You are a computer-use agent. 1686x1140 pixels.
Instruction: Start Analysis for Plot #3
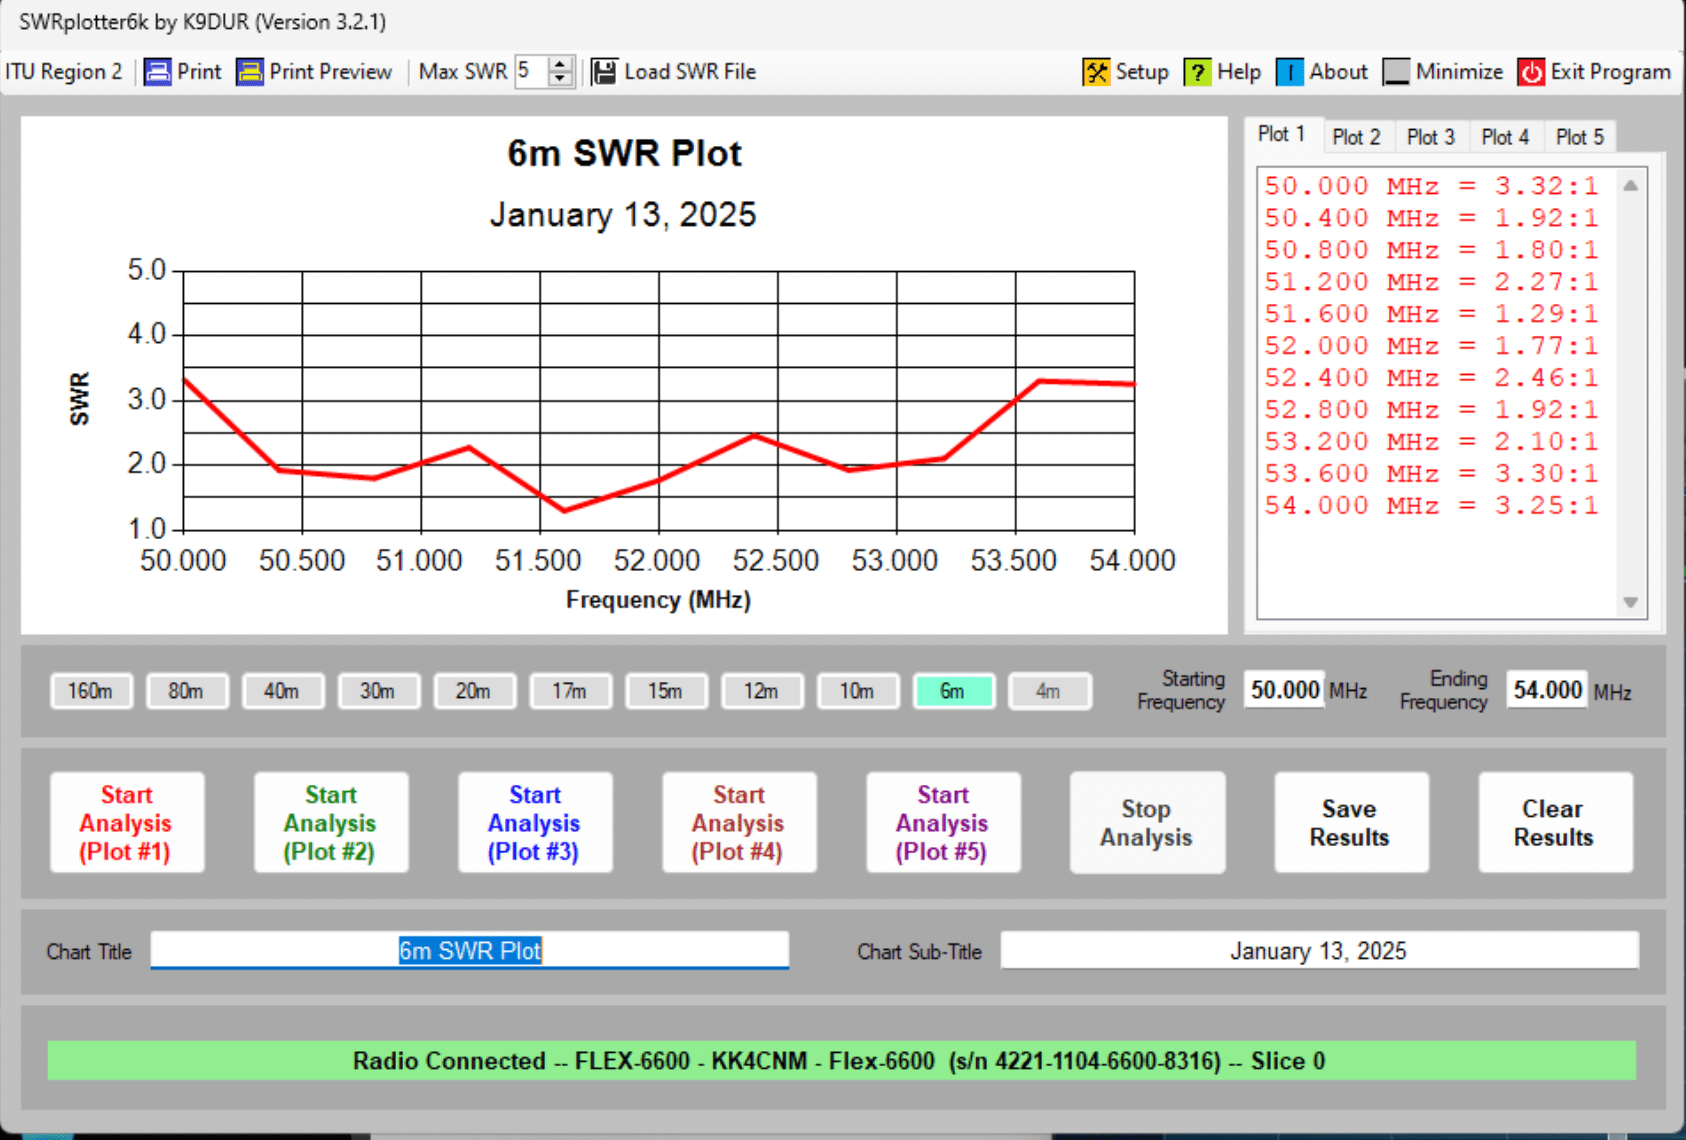click(535, 822)
